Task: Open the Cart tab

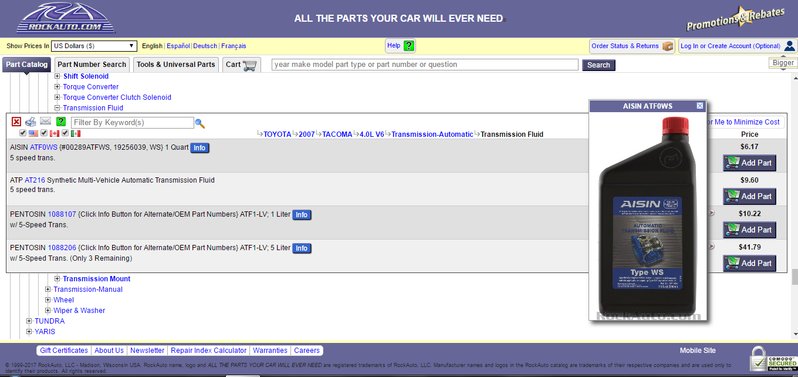Action: 241,65
